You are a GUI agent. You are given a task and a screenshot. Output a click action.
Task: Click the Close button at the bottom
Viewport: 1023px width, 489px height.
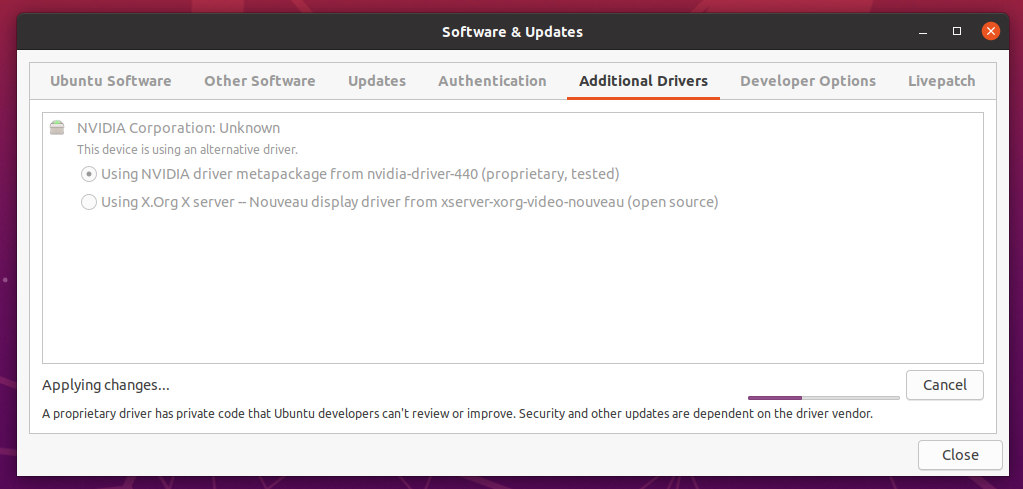tap(960, 454)
